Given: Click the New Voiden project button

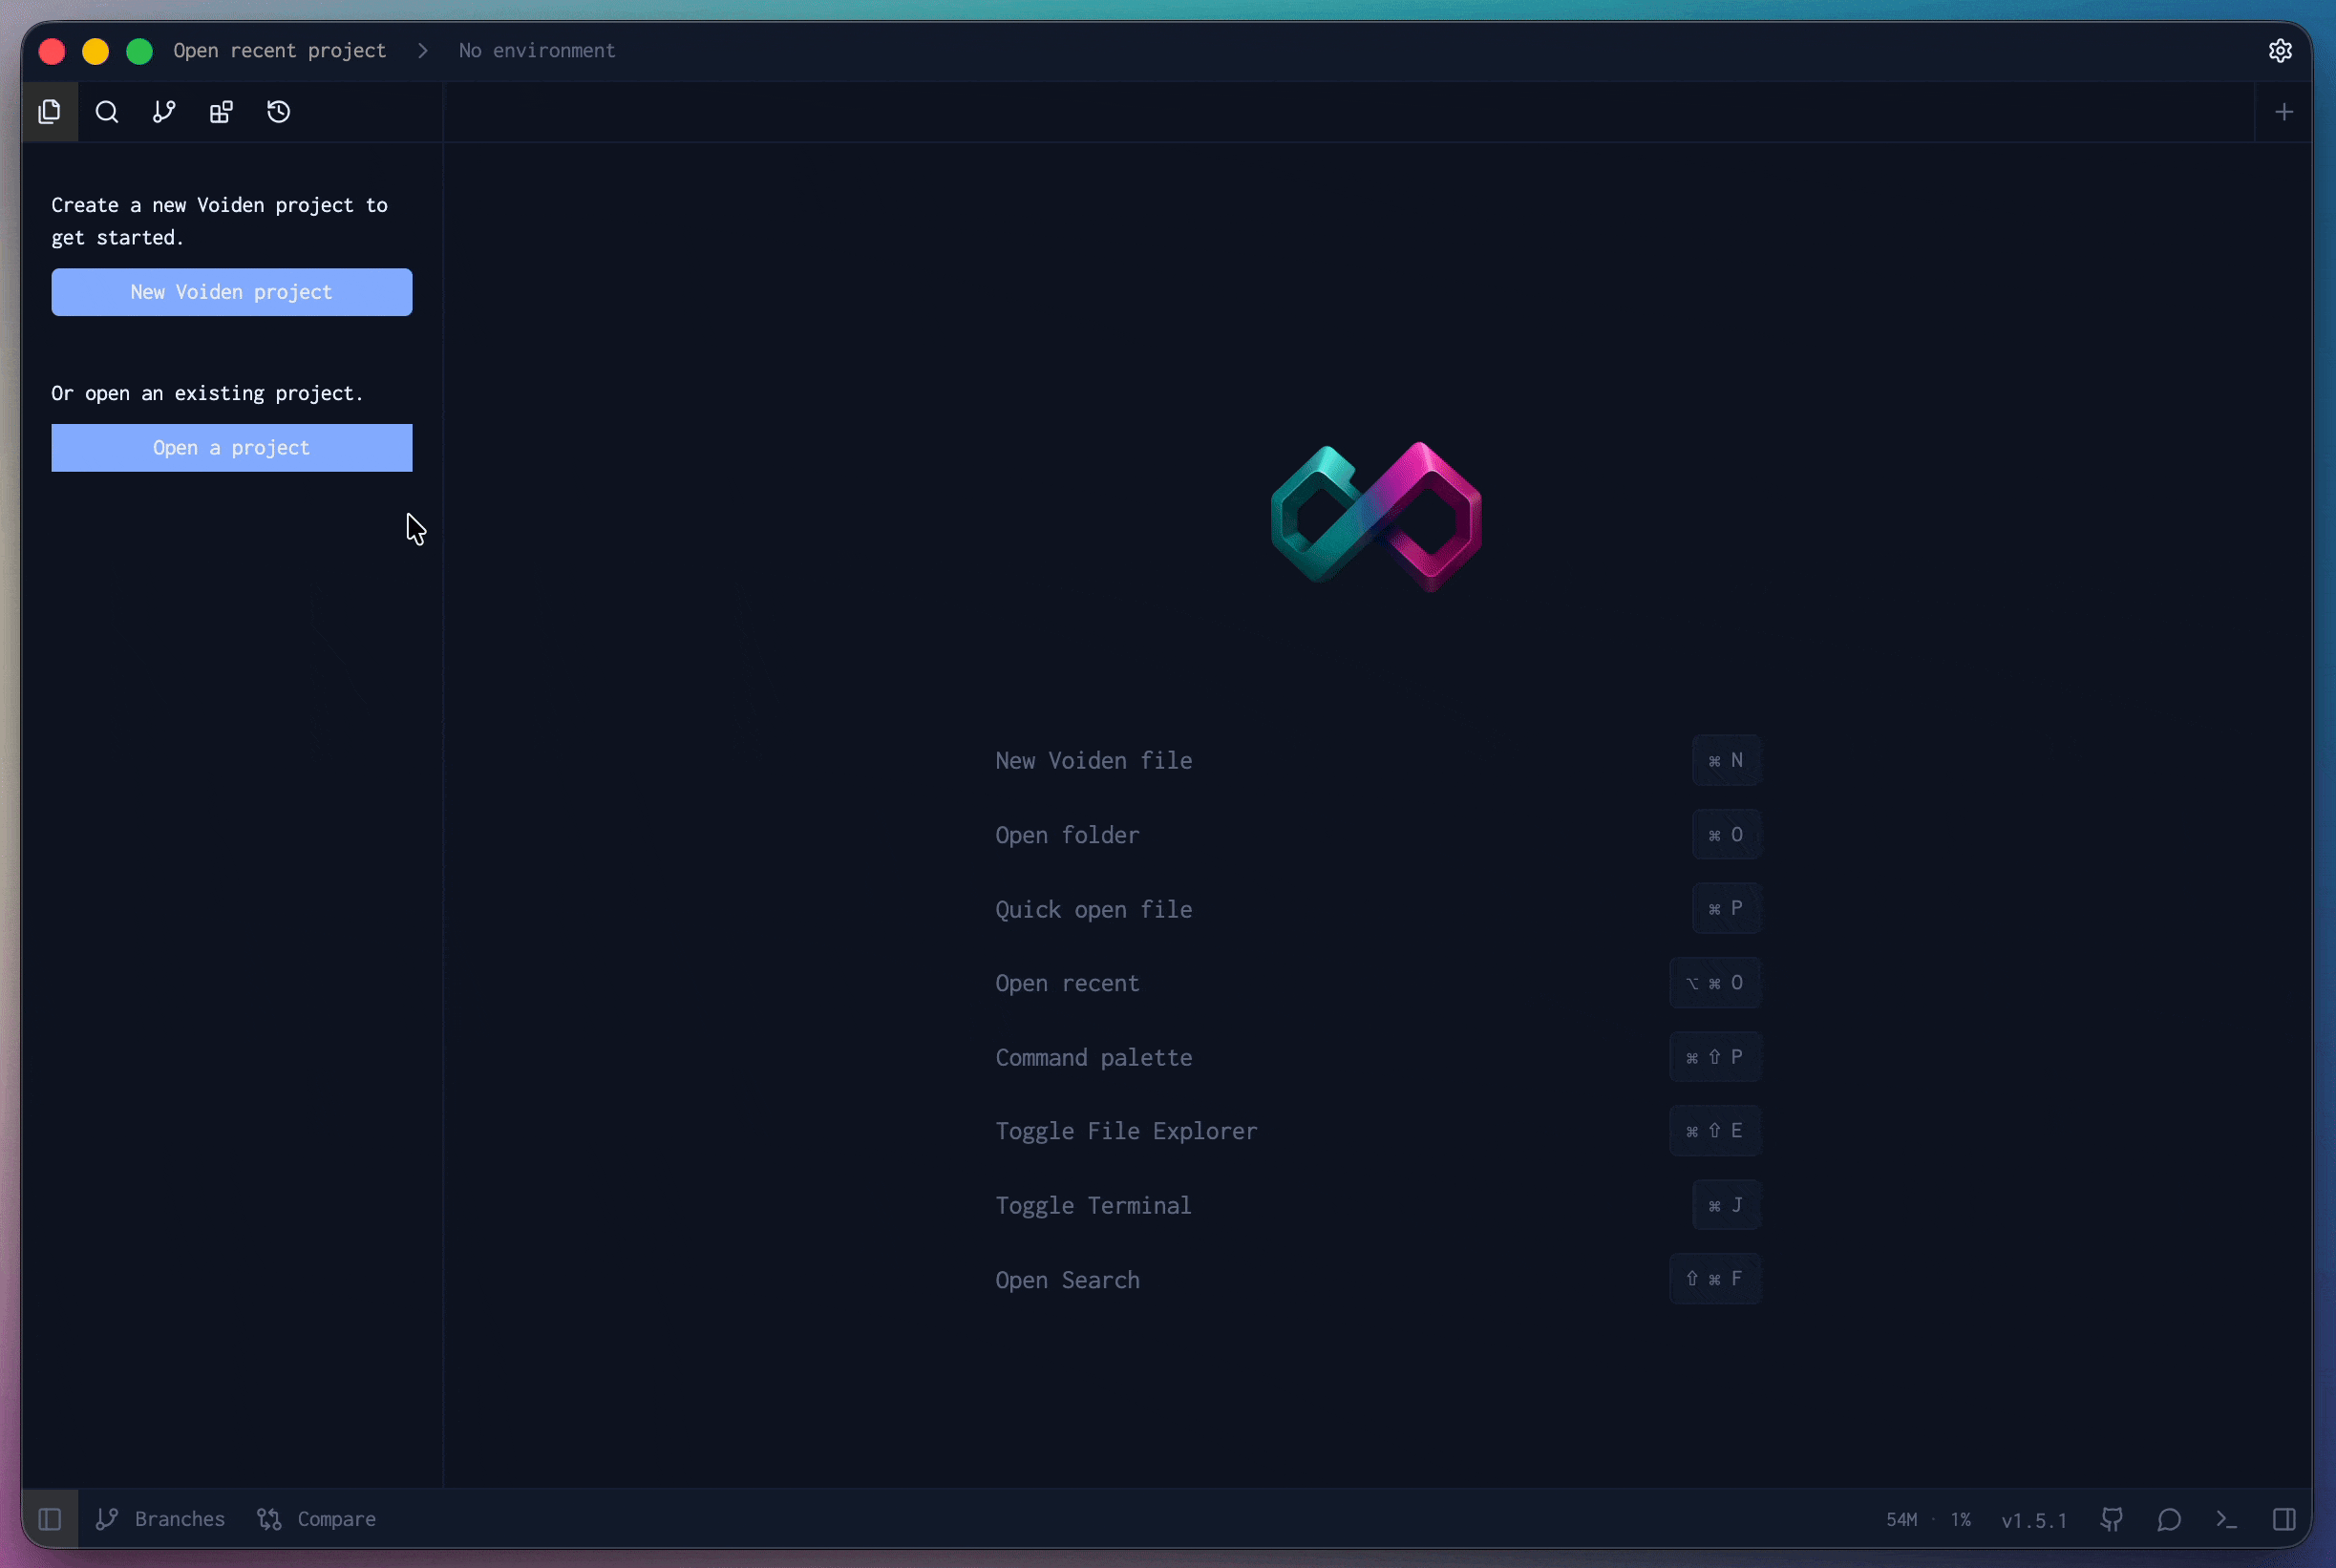Looking at the screenshot, I should (232, 292).
